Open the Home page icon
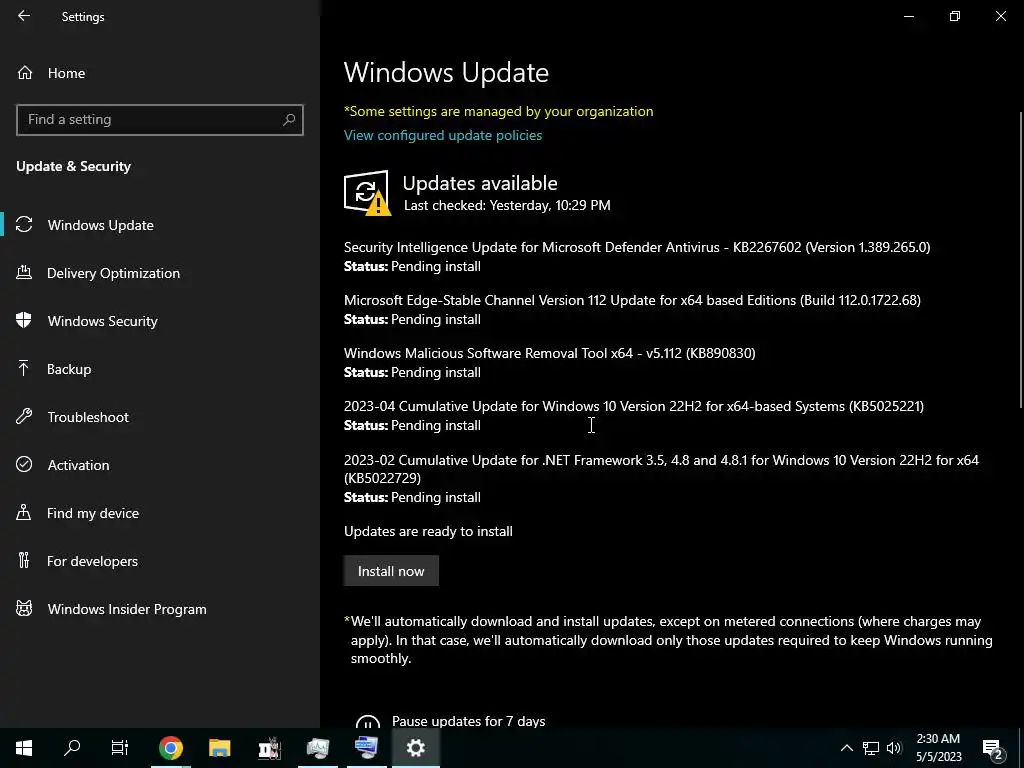 (x=25, y=72)
